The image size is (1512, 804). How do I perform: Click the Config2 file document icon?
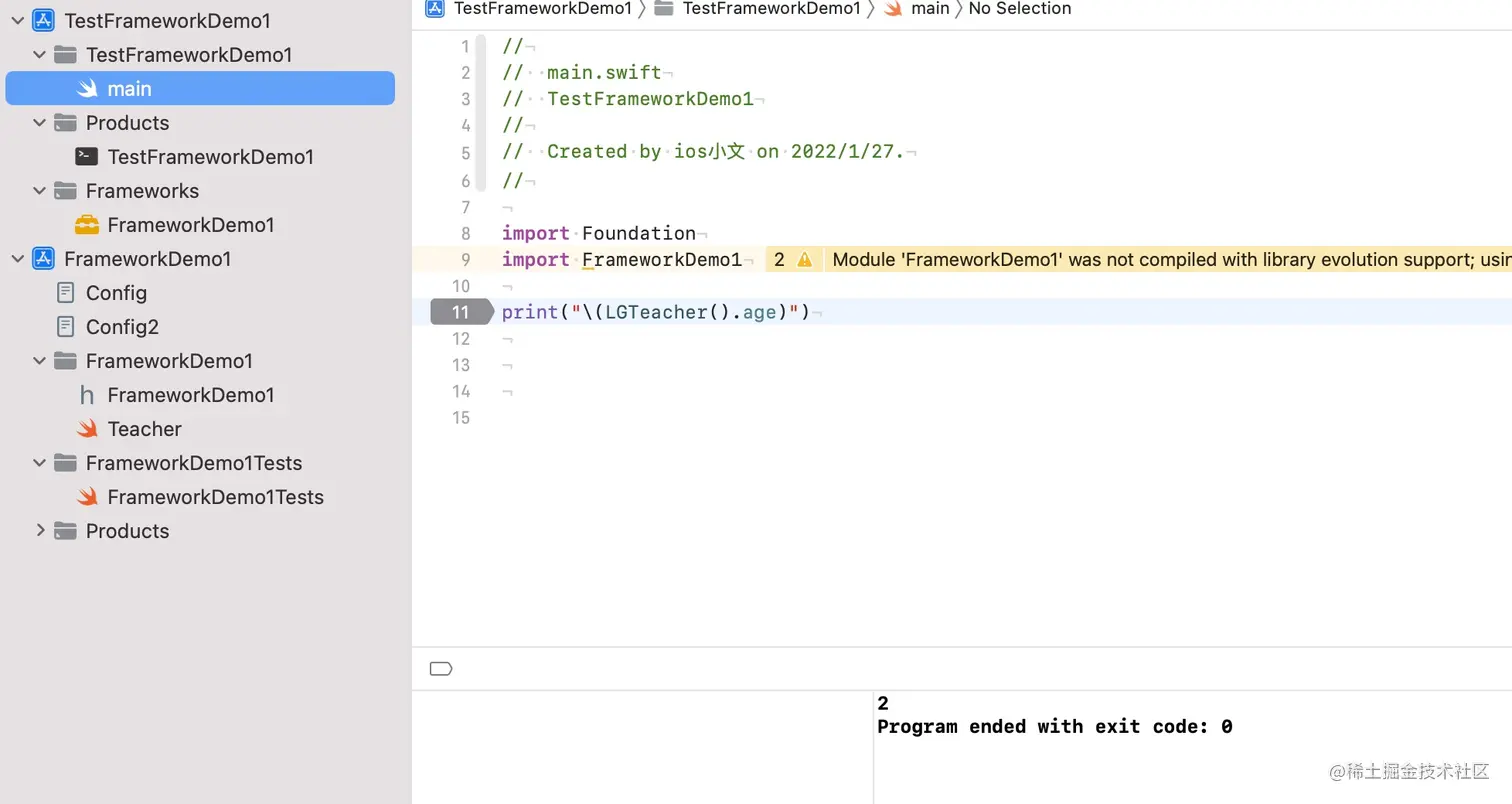point(65,327)
